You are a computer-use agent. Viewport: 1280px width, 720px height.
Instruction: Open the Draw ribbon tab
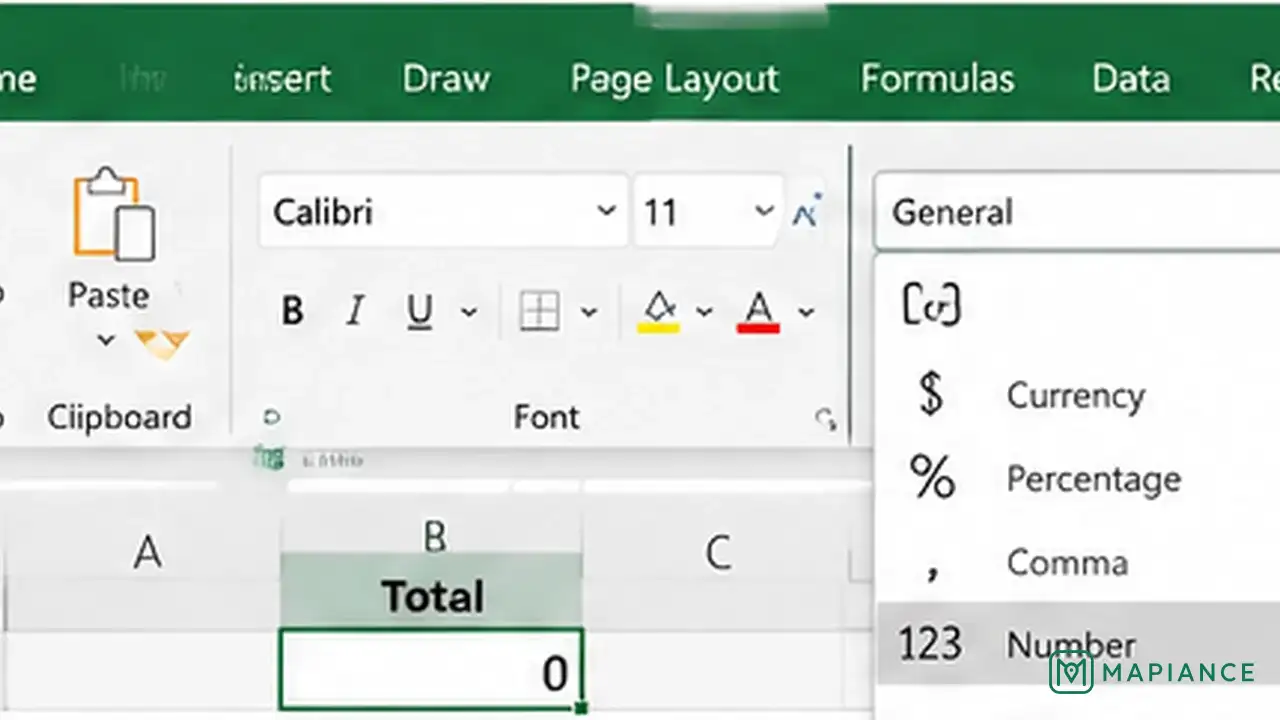(446, 79)
